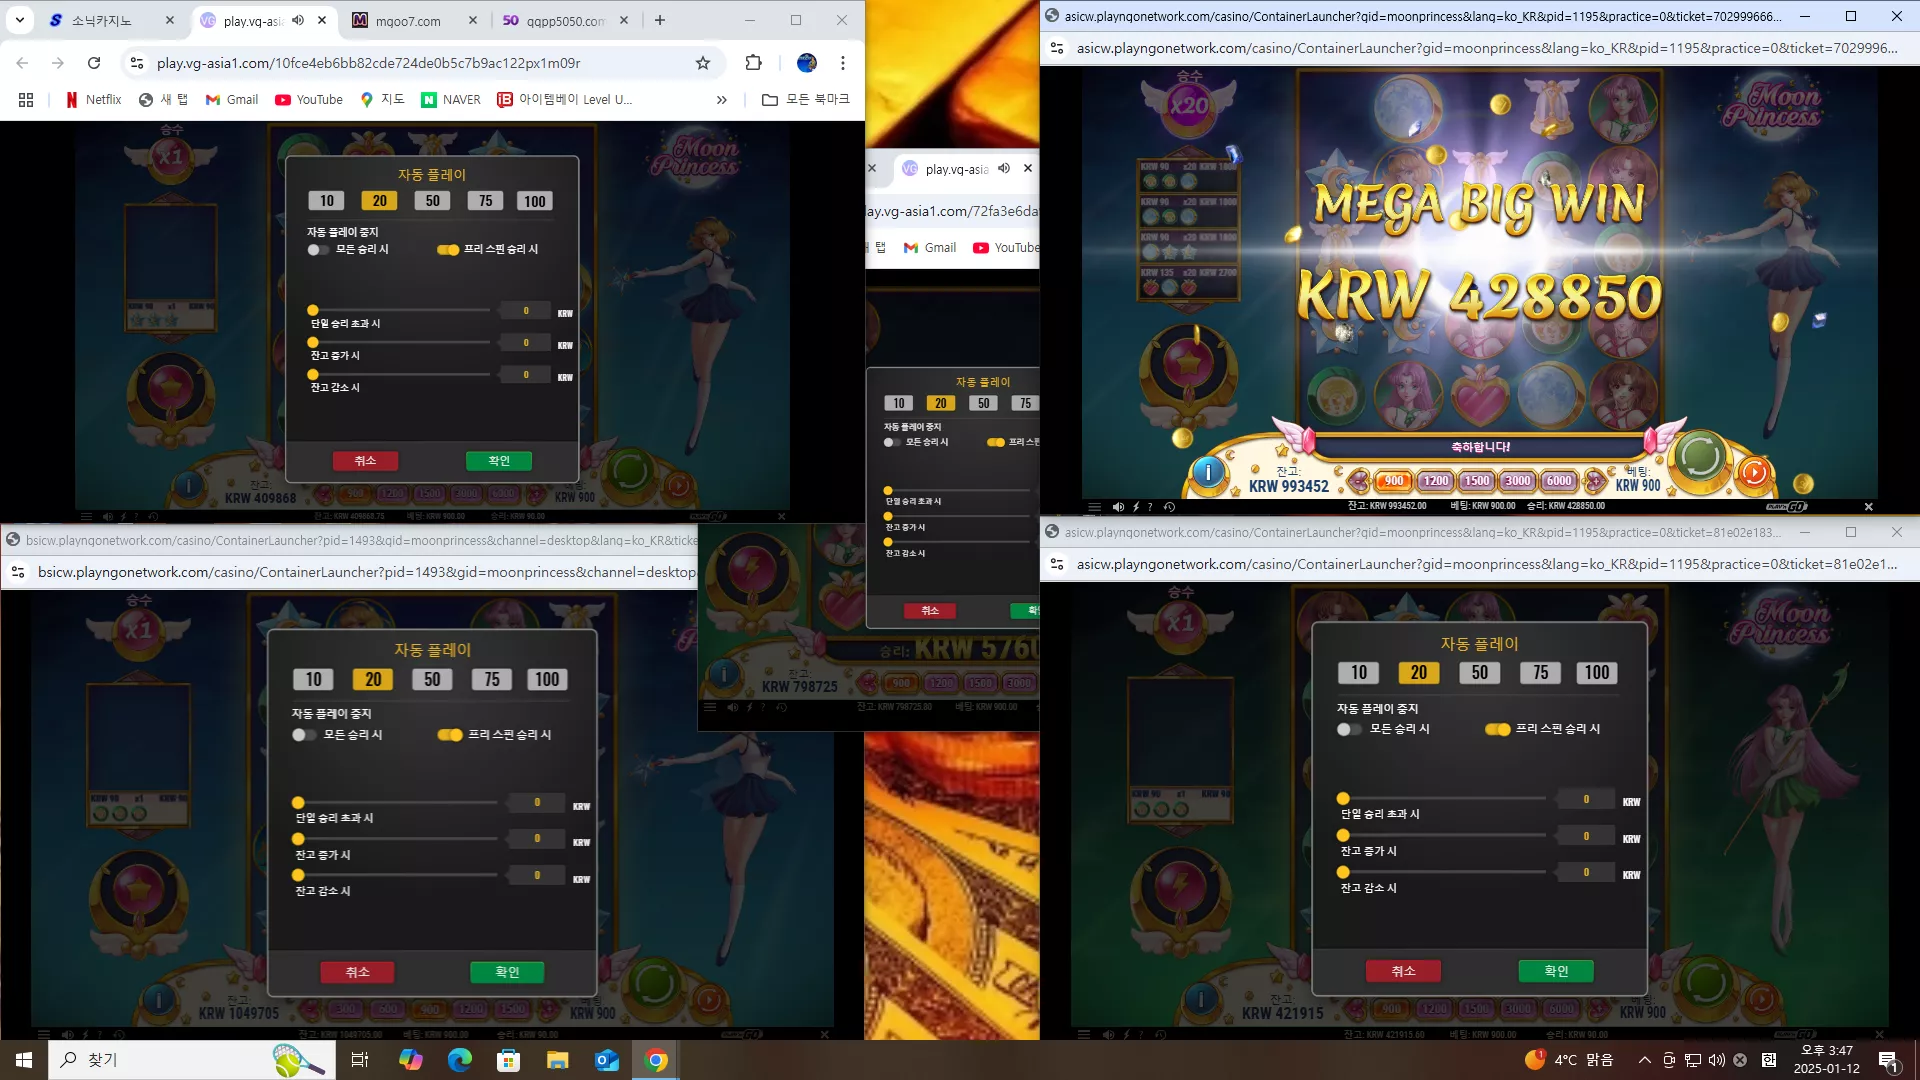
Task: Switch to the mqoo7.com tab
Action: (x=414, y=20)
